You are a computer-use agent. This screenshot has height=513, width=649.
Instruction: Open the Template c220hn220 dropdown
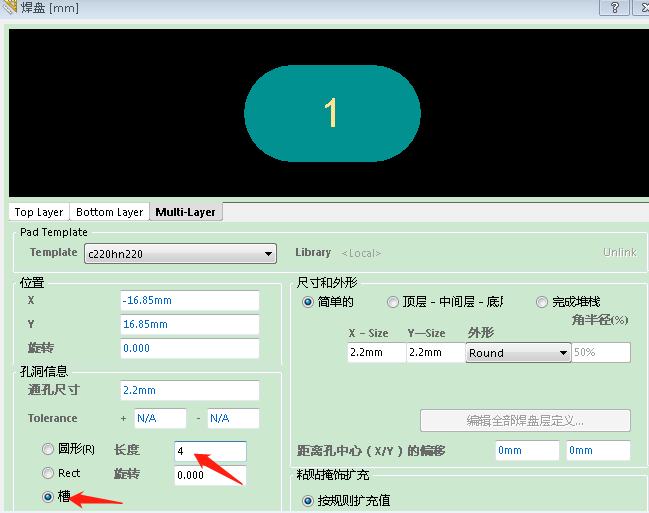[180, 253]
